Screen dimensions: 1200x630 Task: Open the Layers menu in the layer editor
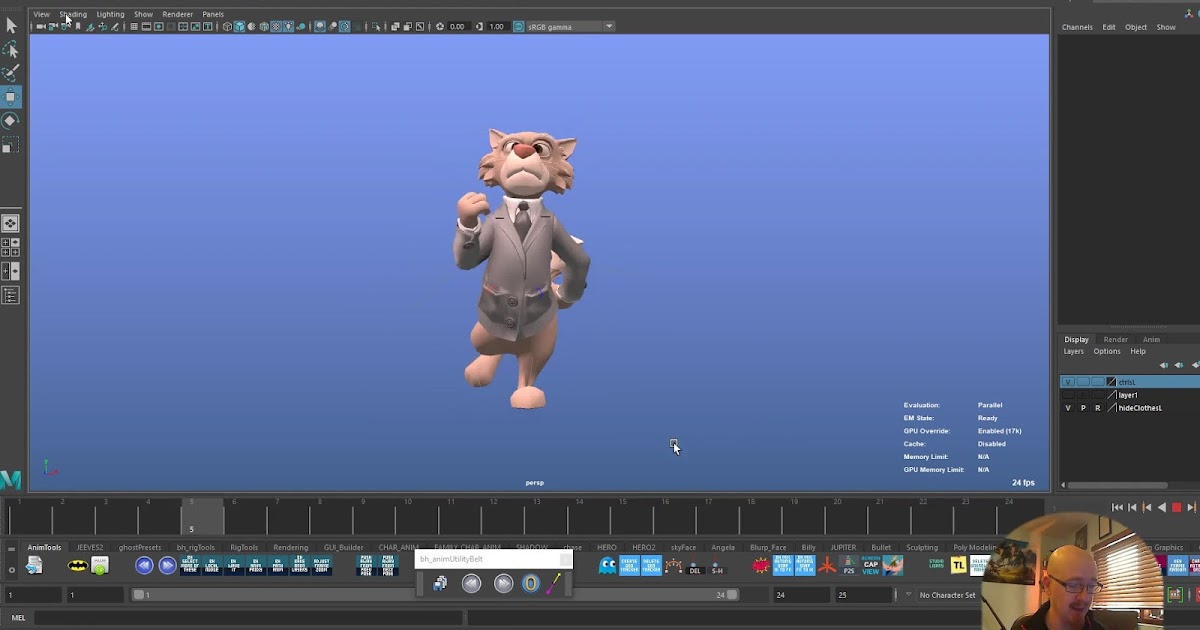(1074, 351)
